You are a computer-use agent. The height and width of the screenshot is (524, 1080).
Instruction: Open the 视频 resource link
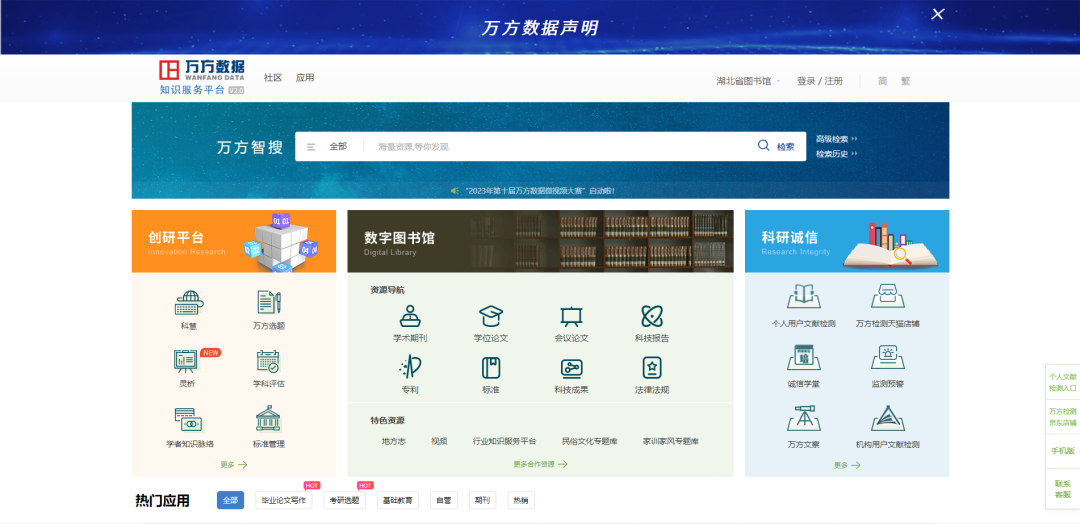[x=439, y=441]
